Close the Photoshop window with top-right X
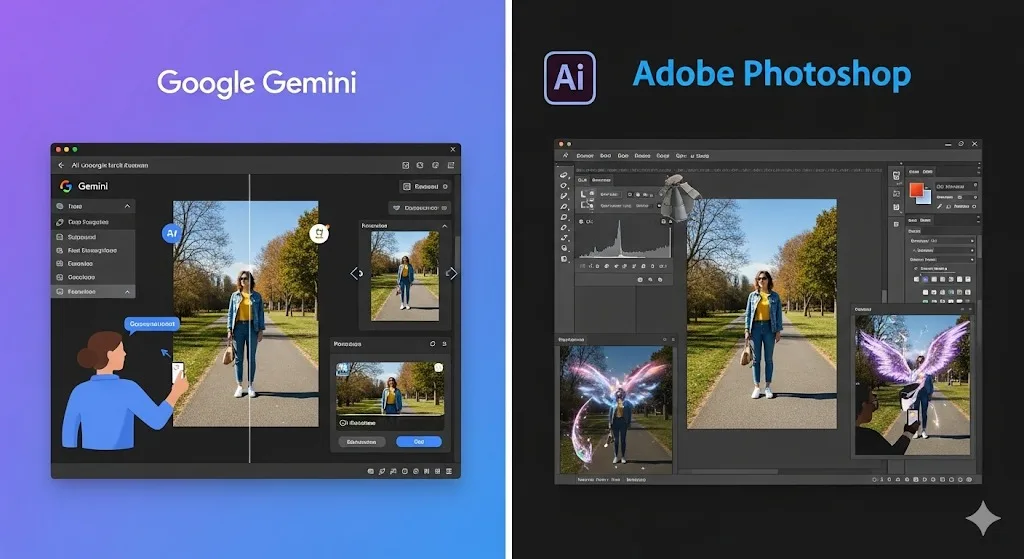This screenshot has height=559, width=1024. pos(974,144)
